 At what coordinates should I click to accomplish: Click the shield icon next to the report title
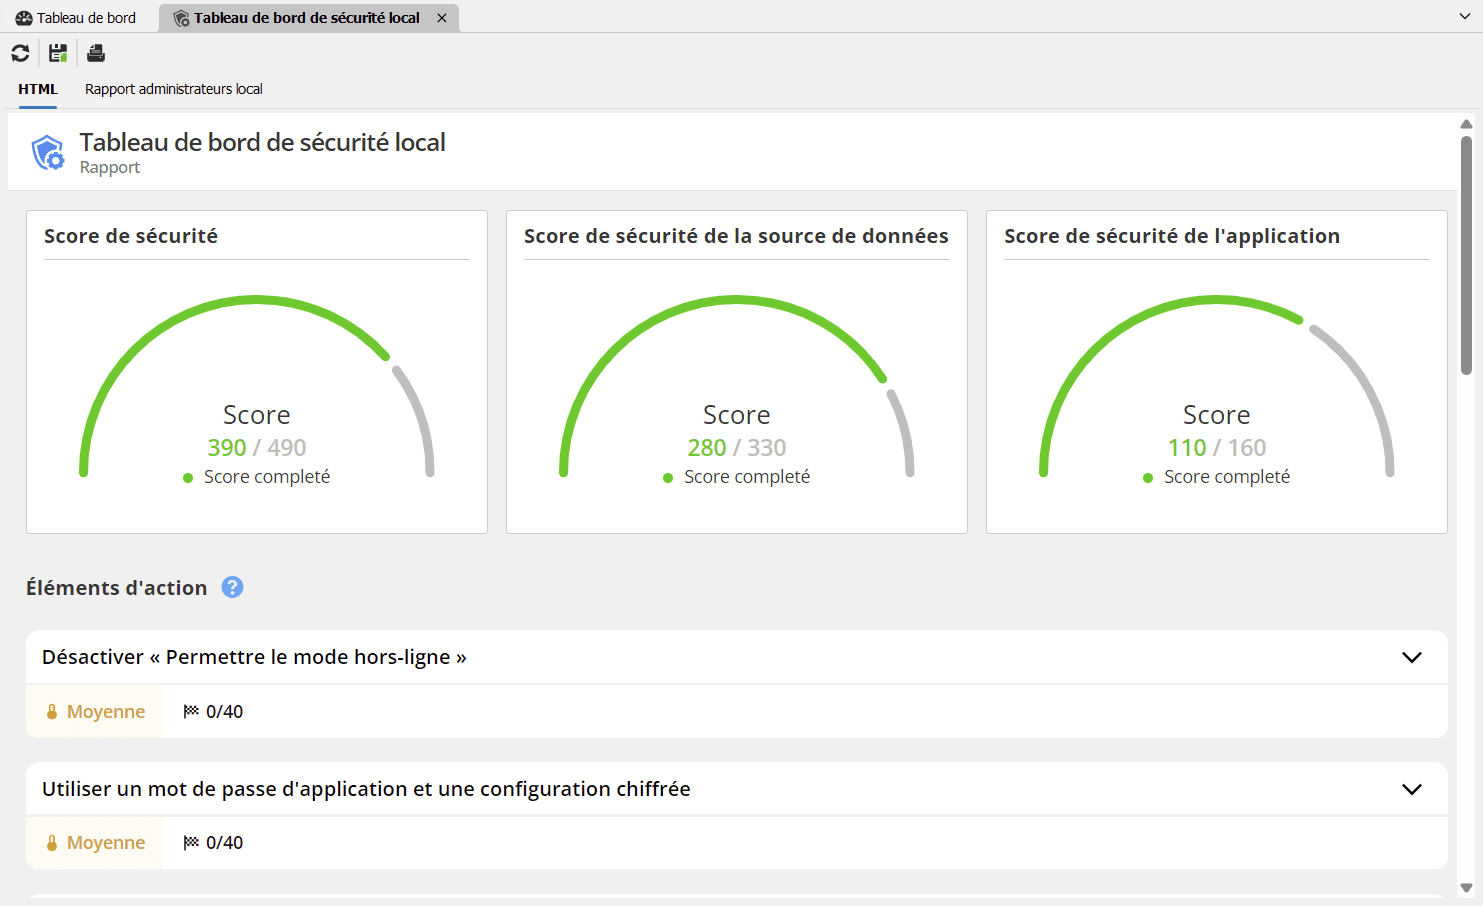click(48, 153)
